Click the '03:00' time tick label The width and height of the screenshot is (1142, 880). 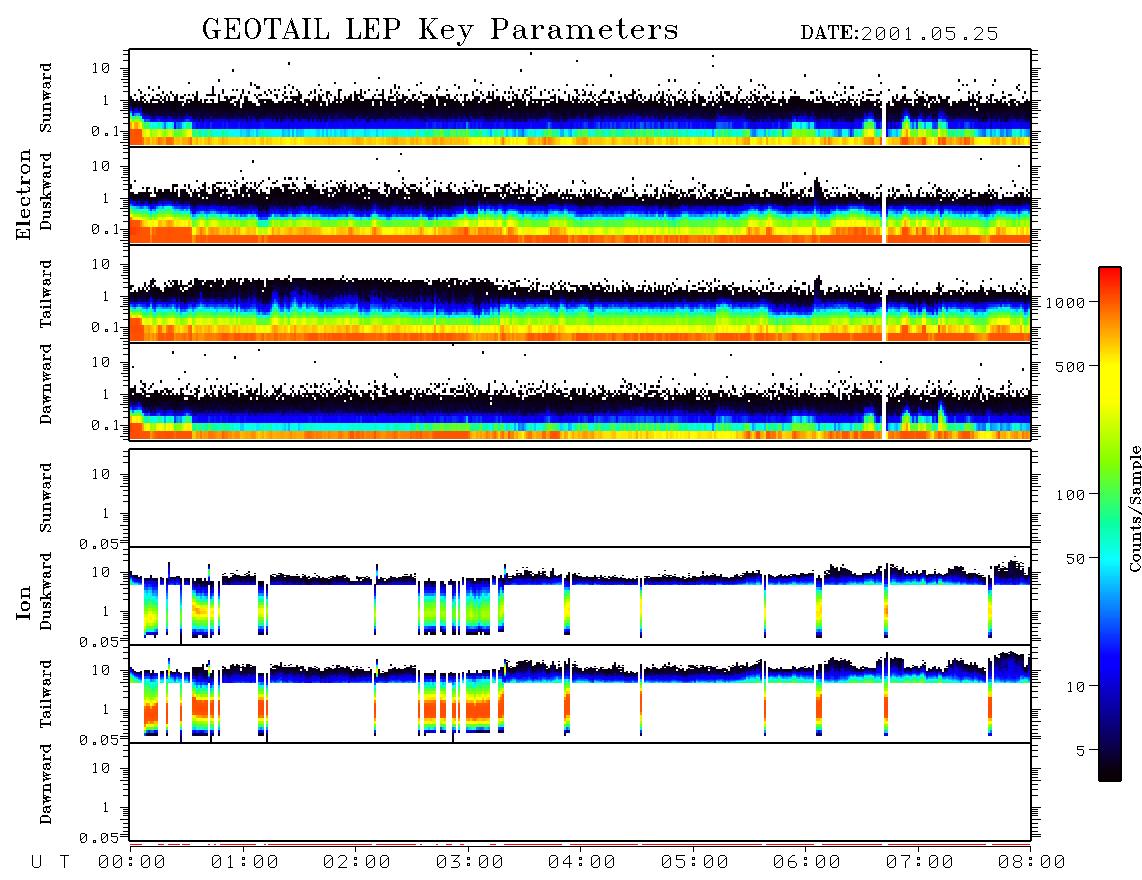pyautogui.click(x=470, y=863)
